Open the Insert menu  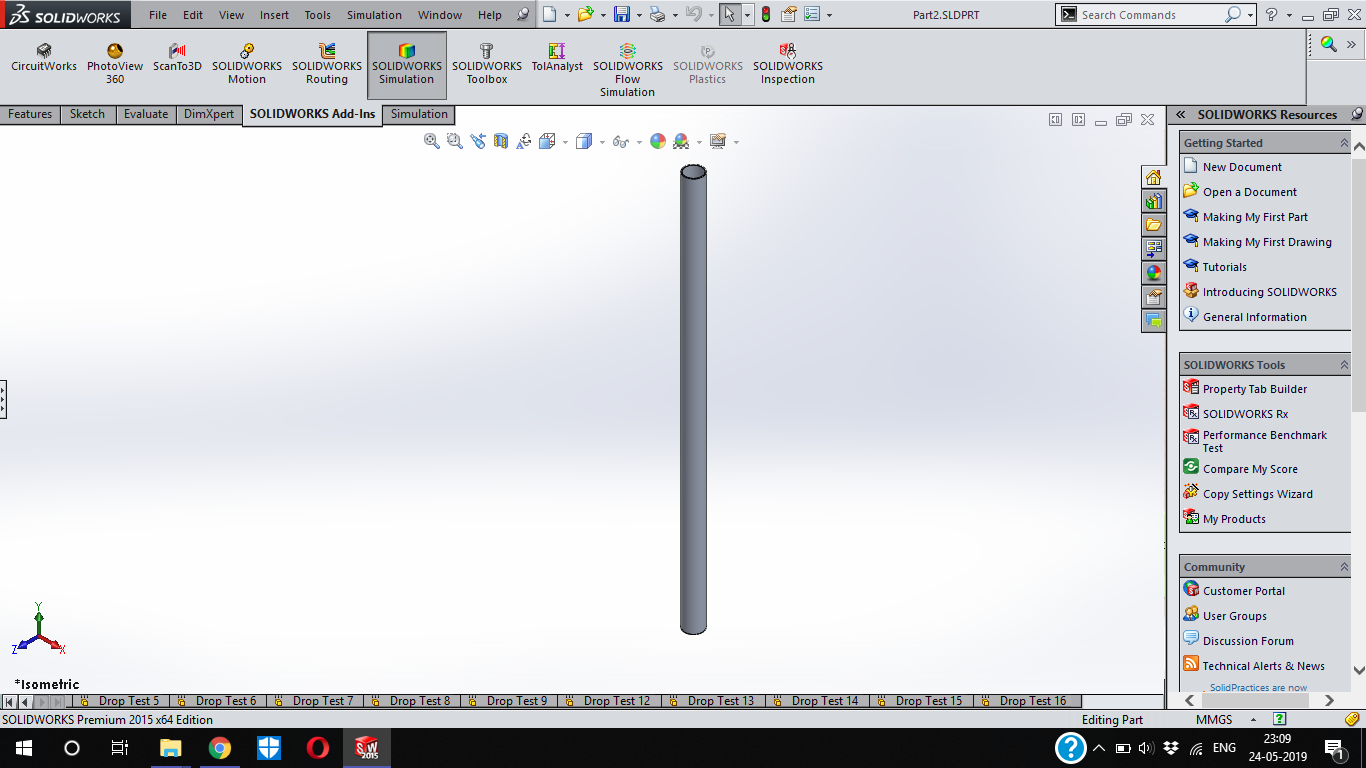pos(274,15)
